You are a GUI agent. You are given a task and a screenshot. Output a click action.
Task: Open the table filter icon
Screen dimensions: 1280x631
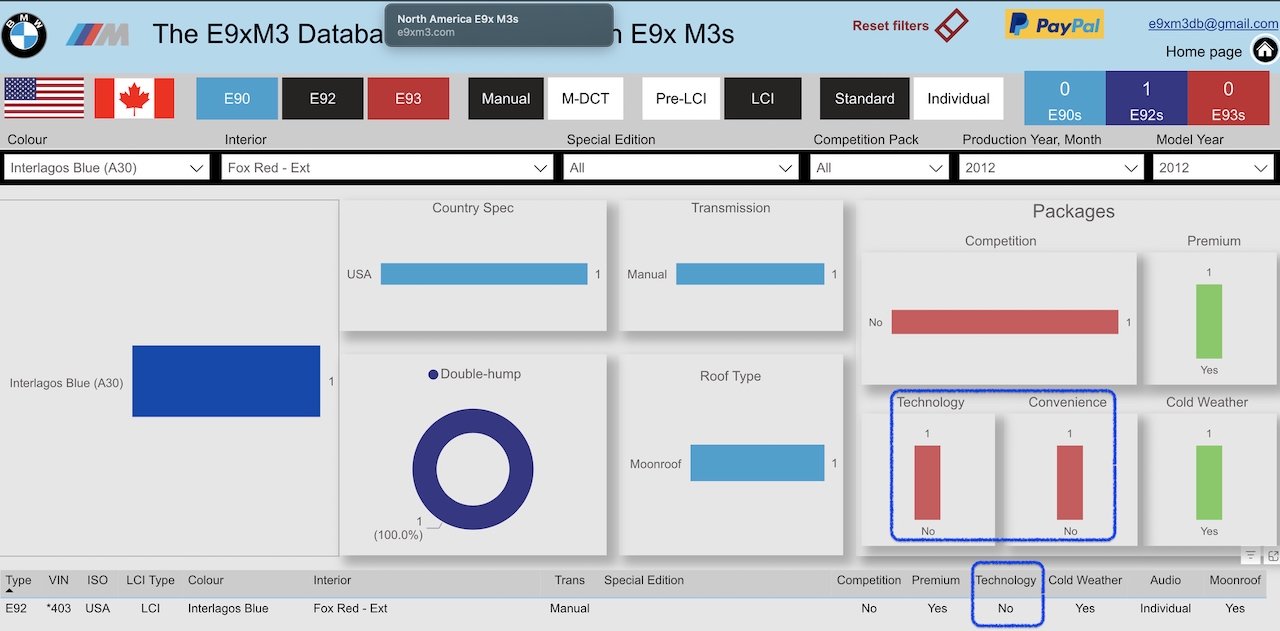(x=1251, y=556)
